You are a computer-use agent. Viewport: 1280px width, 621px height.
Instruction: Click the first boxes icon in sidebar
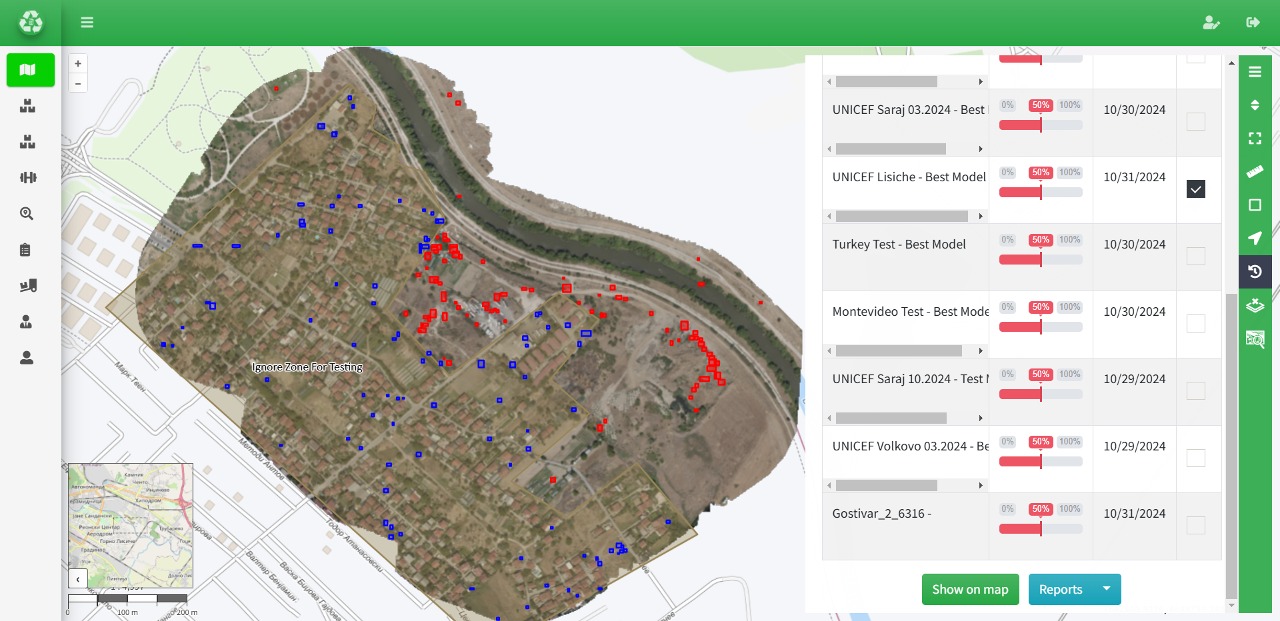(27, 106)
